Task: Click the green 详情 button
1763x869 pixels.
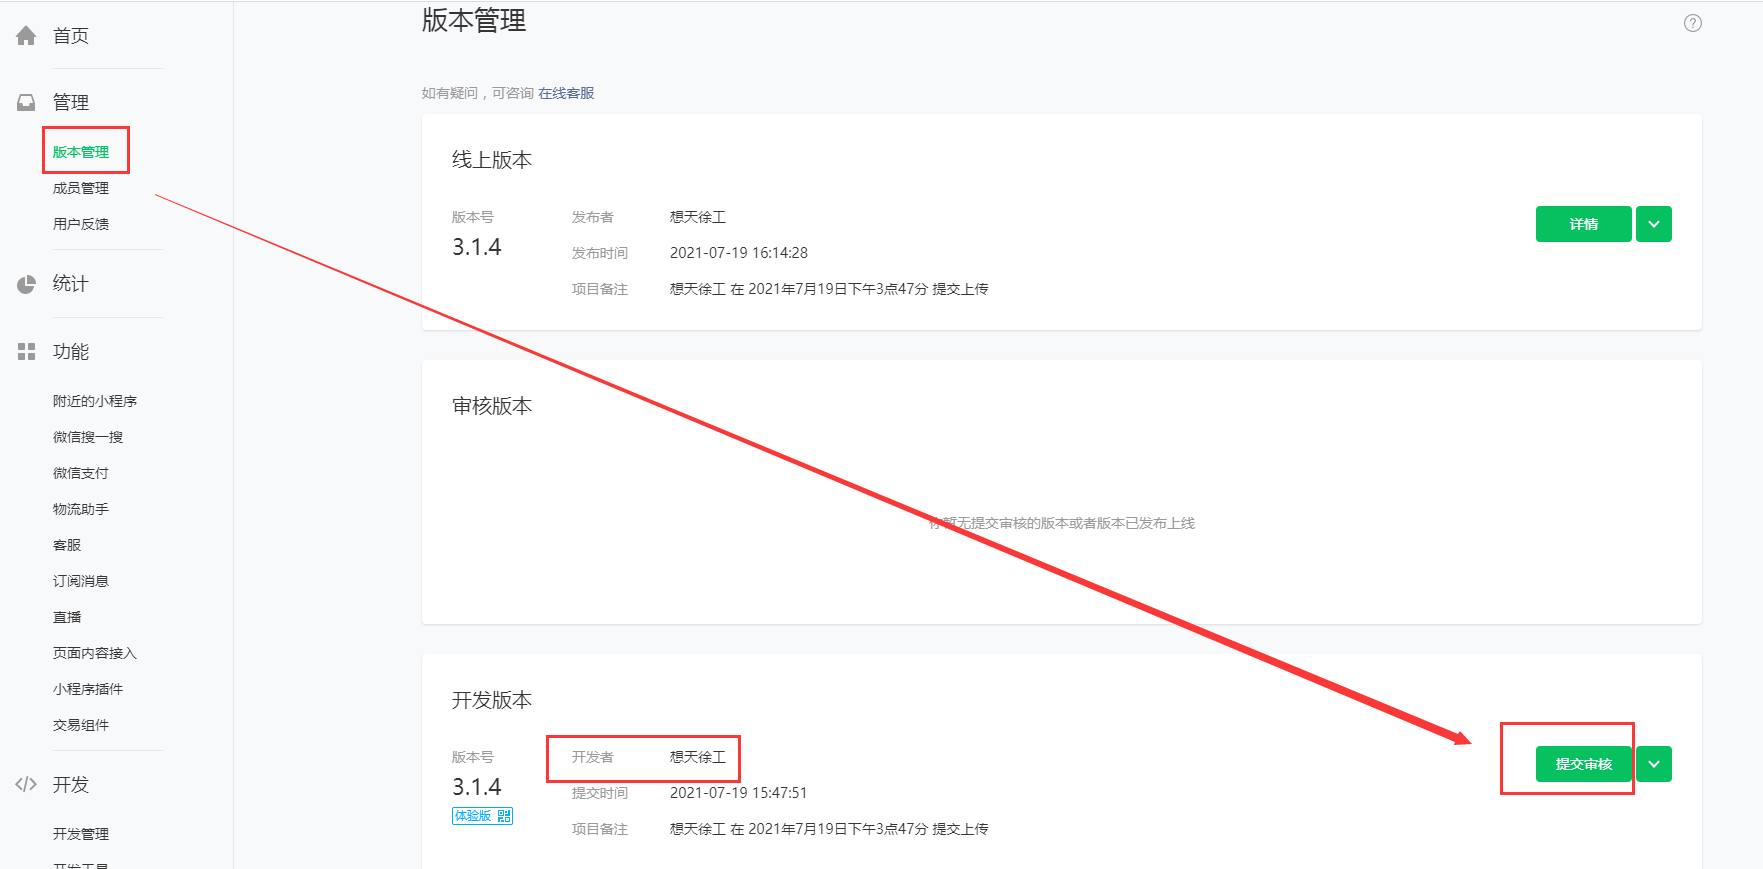Action: (1583, 224)
